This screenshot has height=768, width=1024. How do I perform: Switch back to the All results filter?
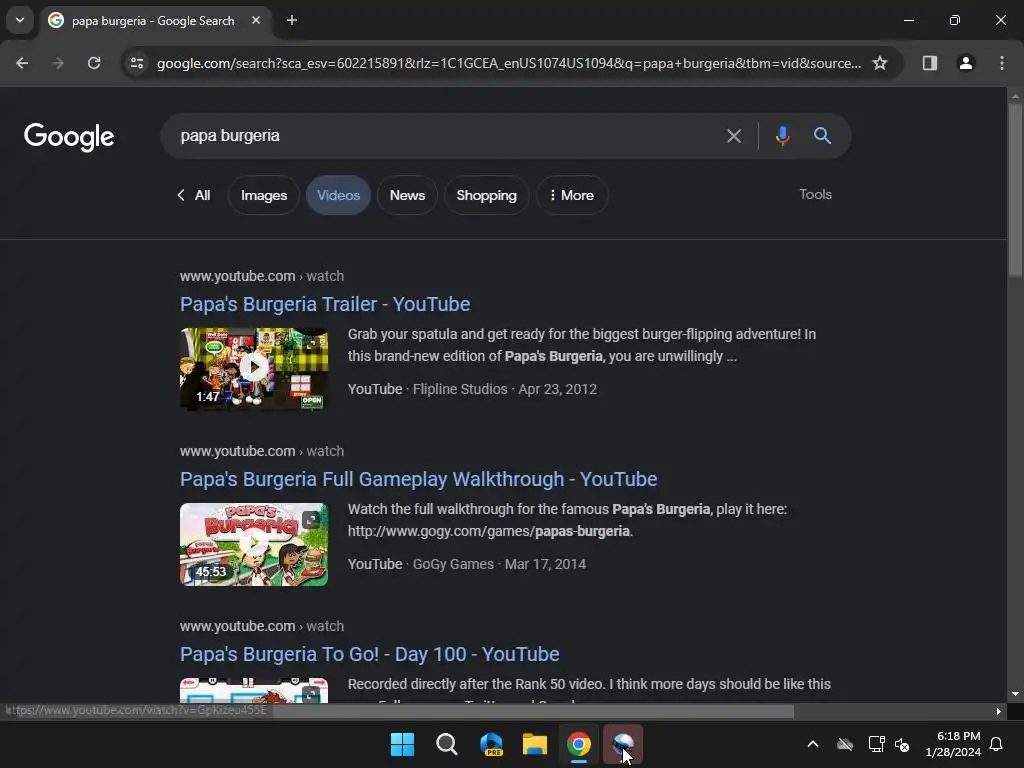194,195
